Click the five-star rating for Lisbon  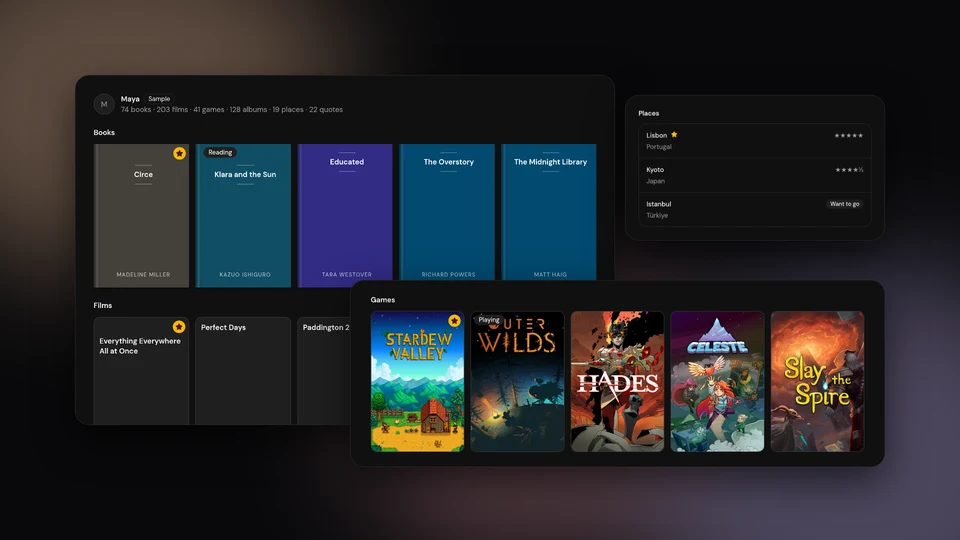pos(849,135)
